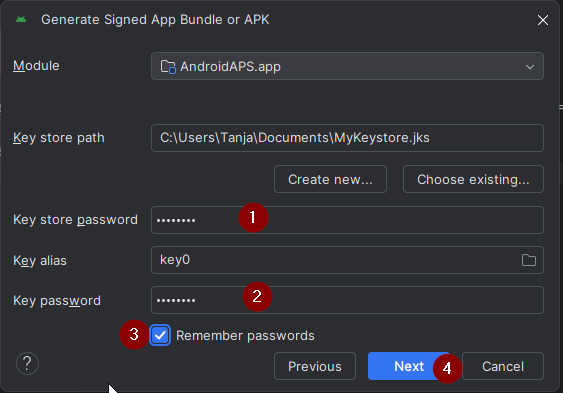The width and height of the screenshot is (563, 393).
Task: Click the Key store path field
Action: [x=347, y=138]
